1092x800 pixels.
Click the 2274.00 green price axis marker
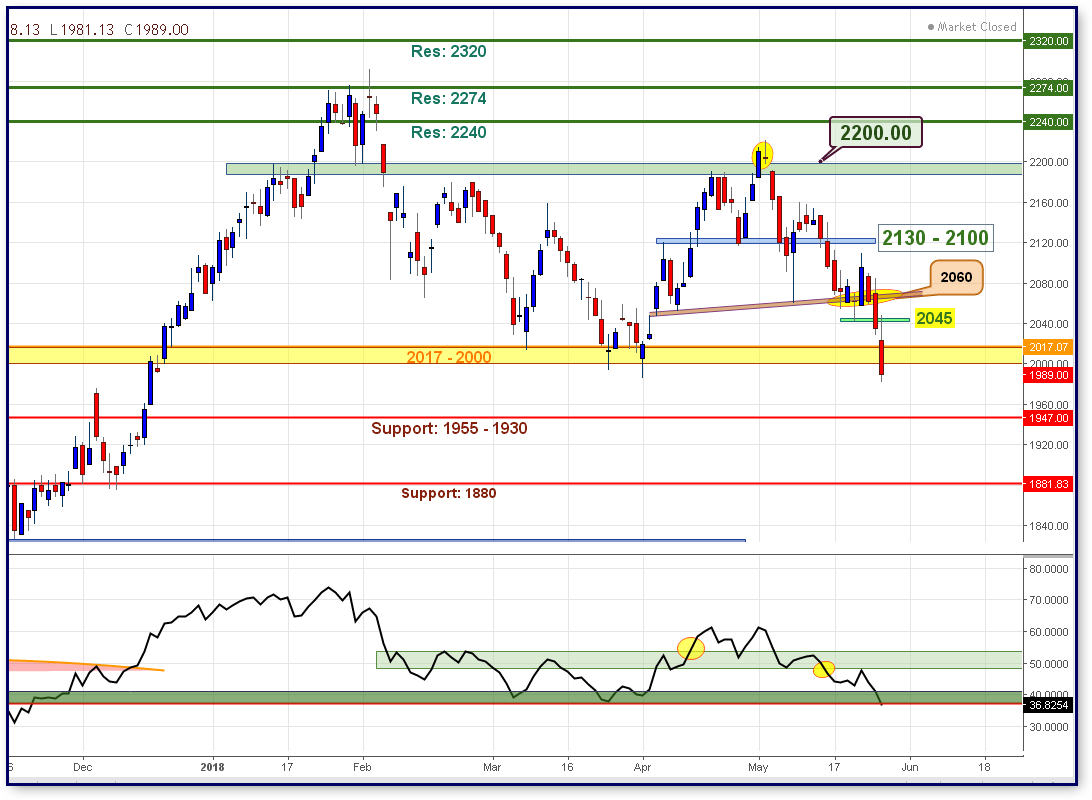point(1046,88)
